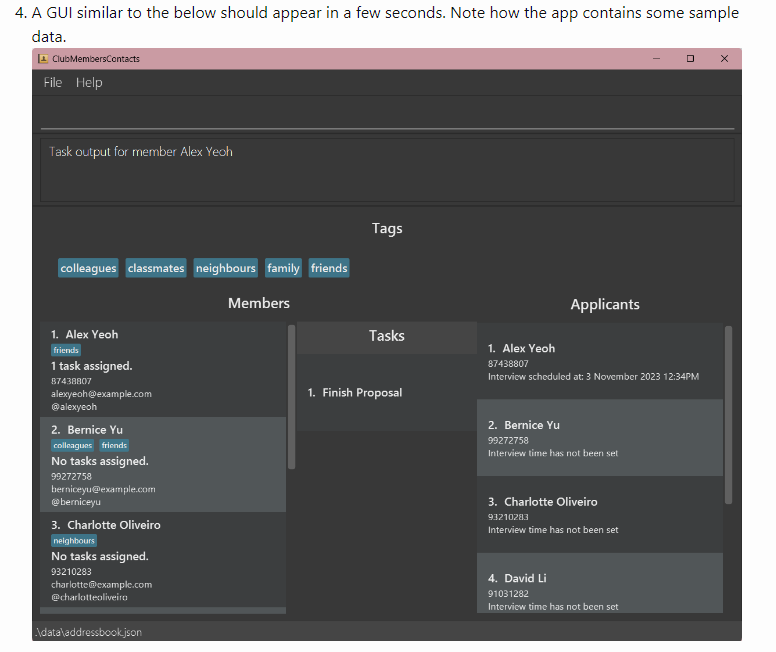776x652 pixels.
Task: Open the File menu
Action: [x=53, y=83]
